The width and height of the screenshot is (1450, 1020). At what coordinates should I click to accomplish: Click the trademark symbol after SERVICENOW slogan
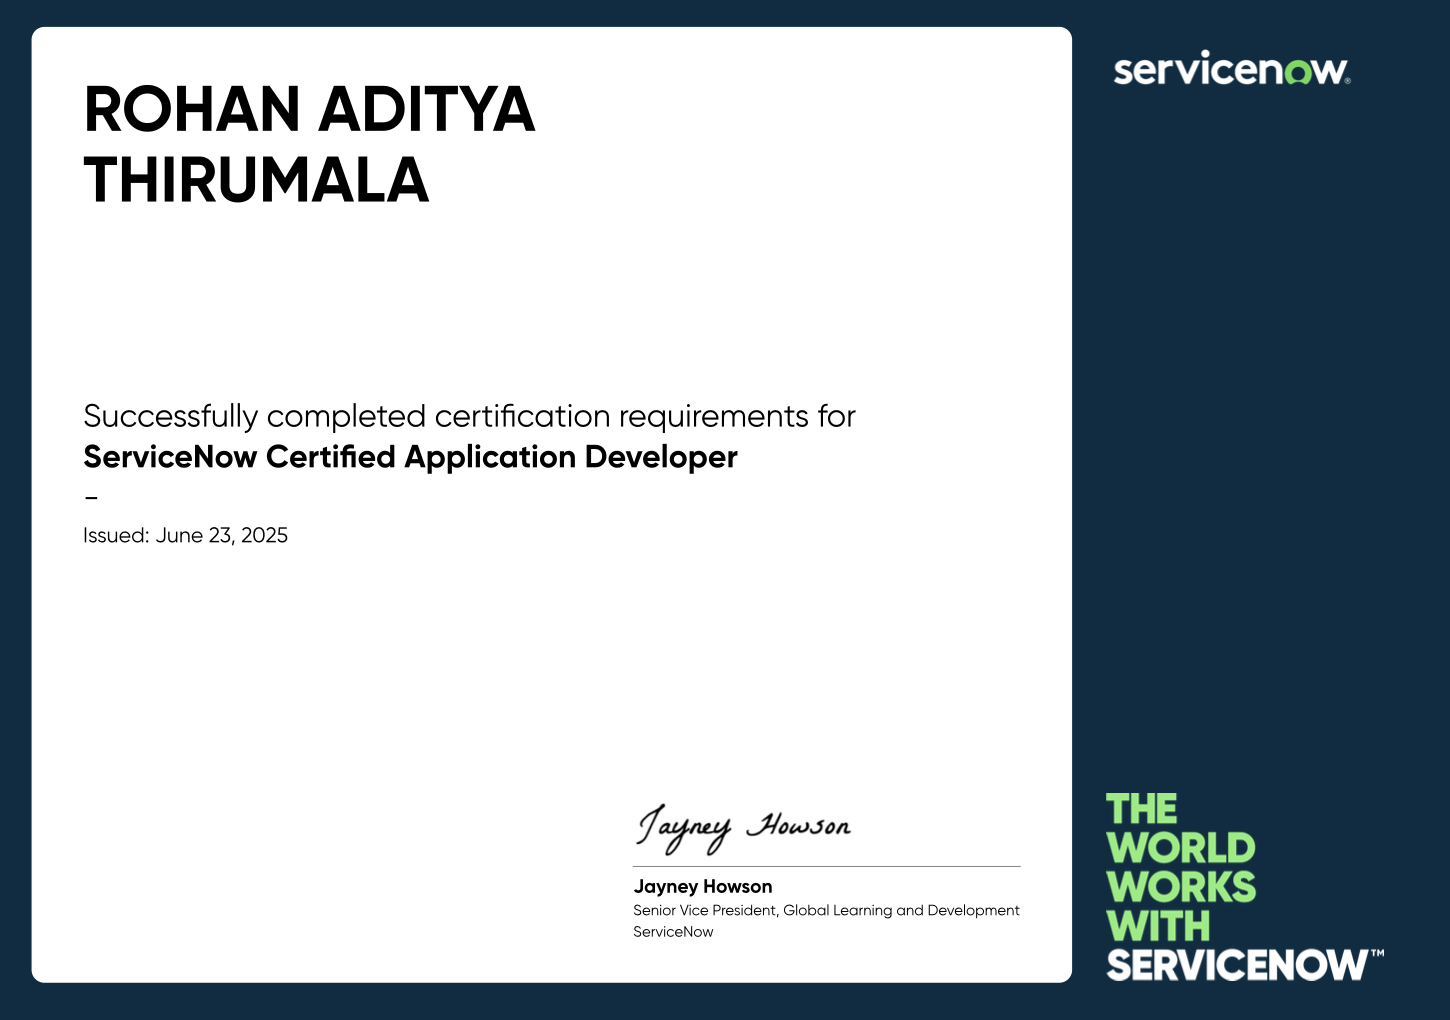(1377, 954)
